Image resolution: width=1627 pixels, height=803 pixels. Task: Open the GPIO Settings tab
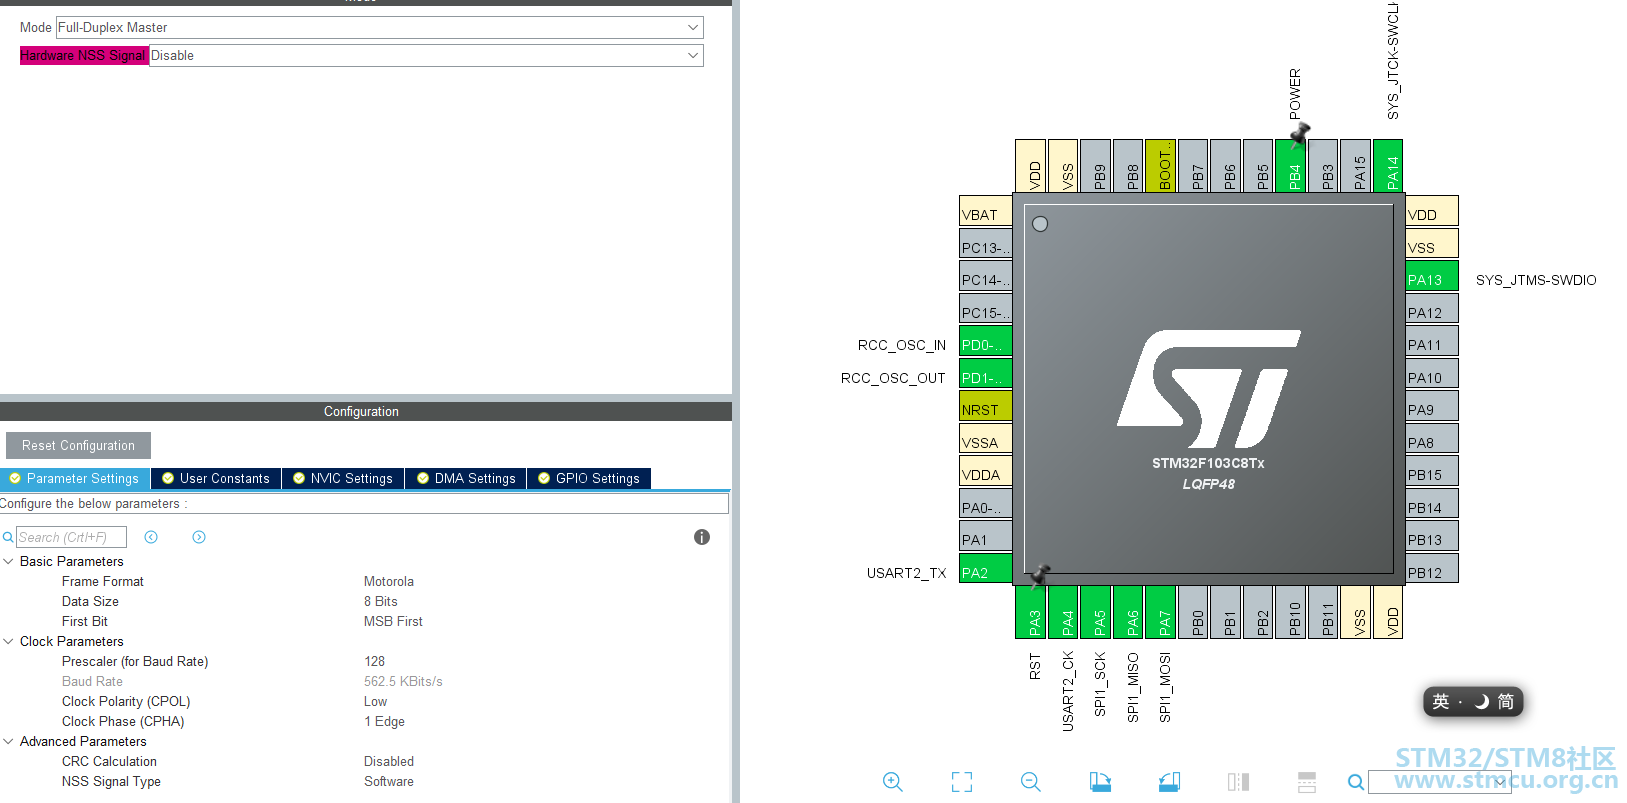(x=589, y=479)
